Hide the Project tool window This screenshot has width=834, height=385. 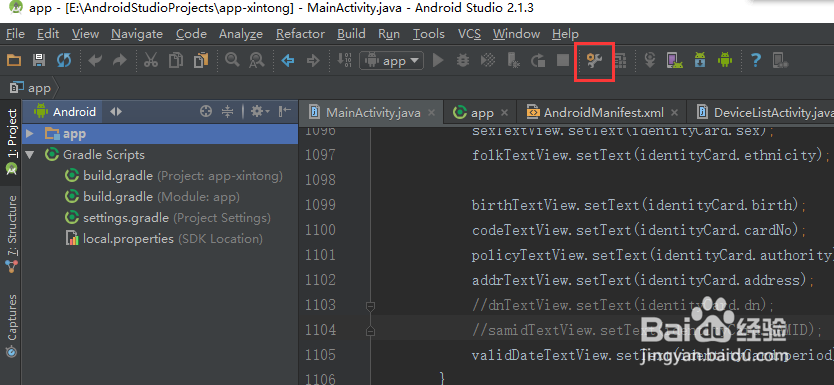285,111
